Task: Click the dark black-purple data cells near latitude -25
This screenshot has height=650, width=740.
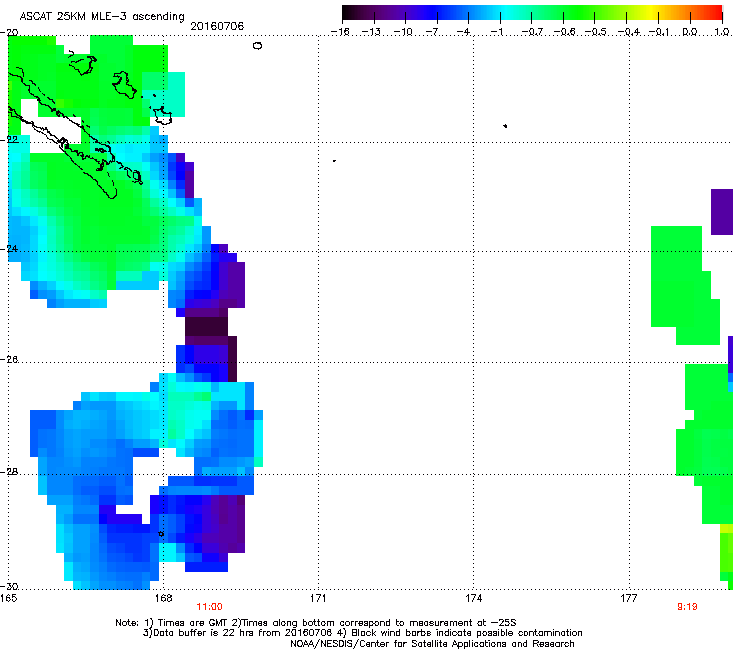Action: (206, 326)
